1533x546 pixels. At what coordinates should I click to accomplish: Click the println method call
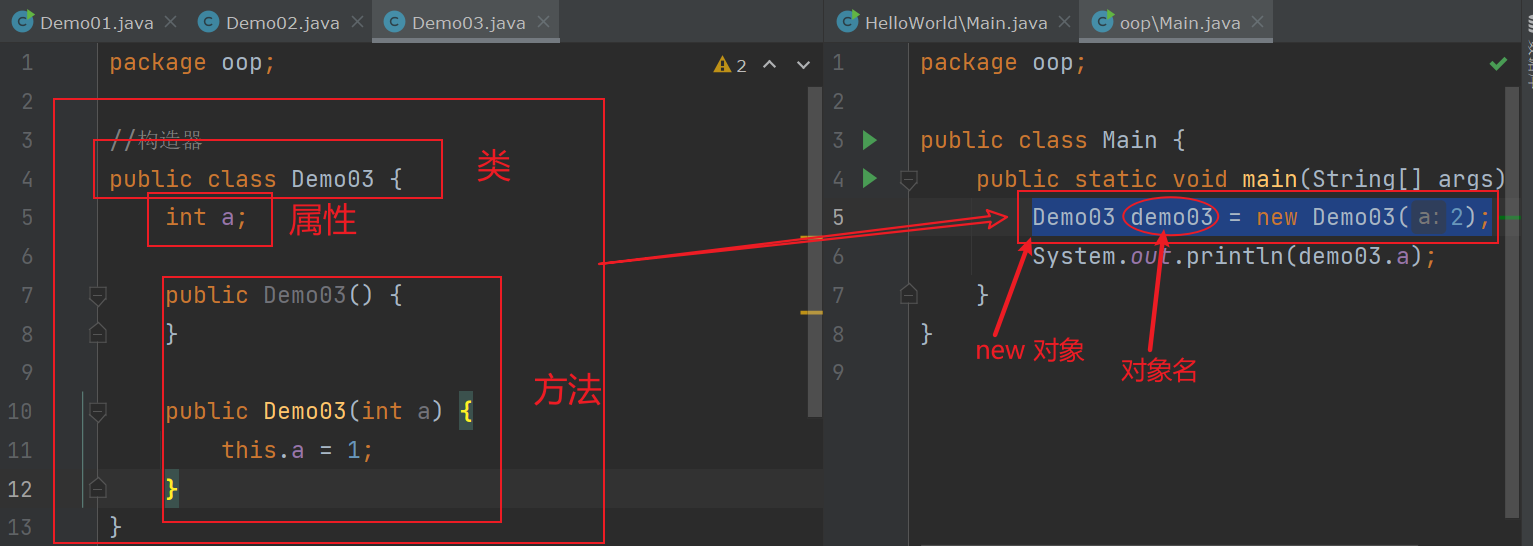coord(1228,257)
